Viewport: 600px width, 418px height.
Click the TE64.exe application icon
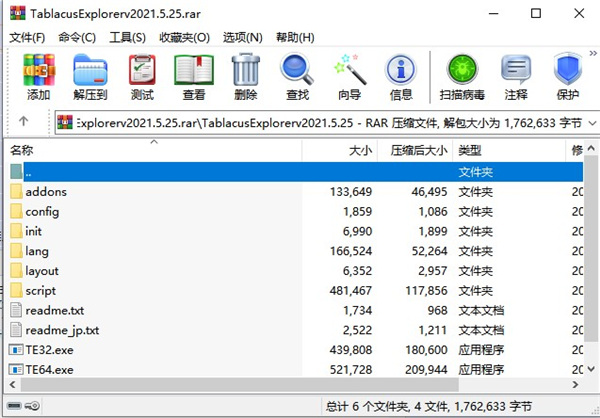pyautogui.click(x=16, y=370)
